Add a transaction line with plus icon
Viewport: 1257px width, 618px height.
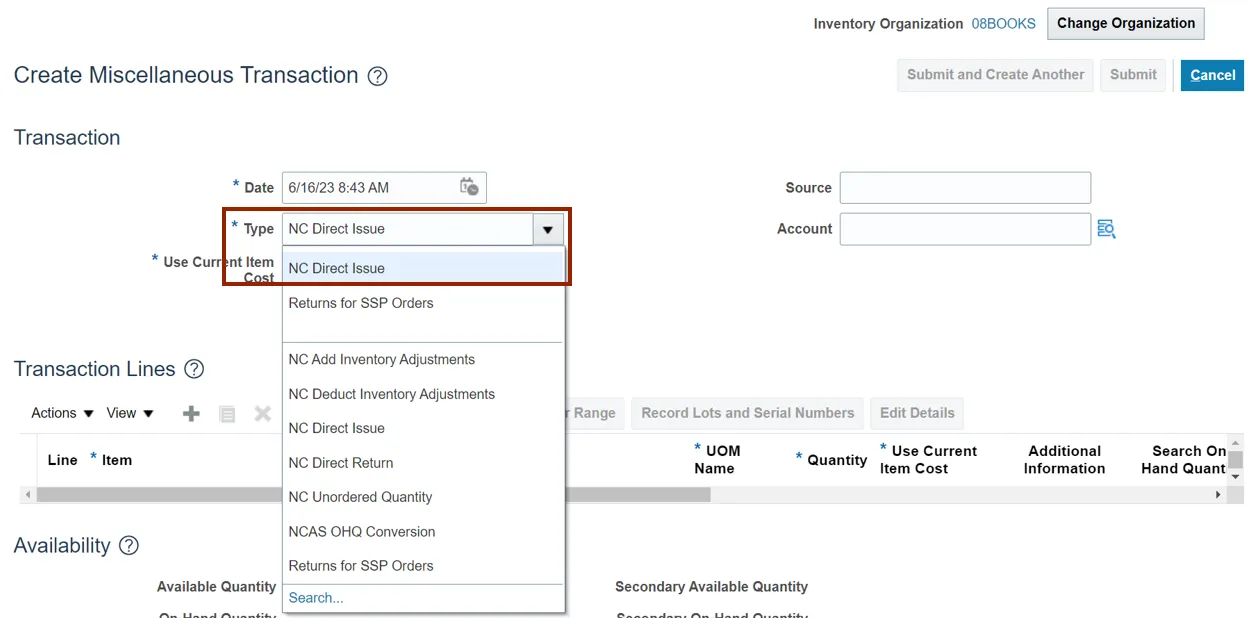point(191,413)
